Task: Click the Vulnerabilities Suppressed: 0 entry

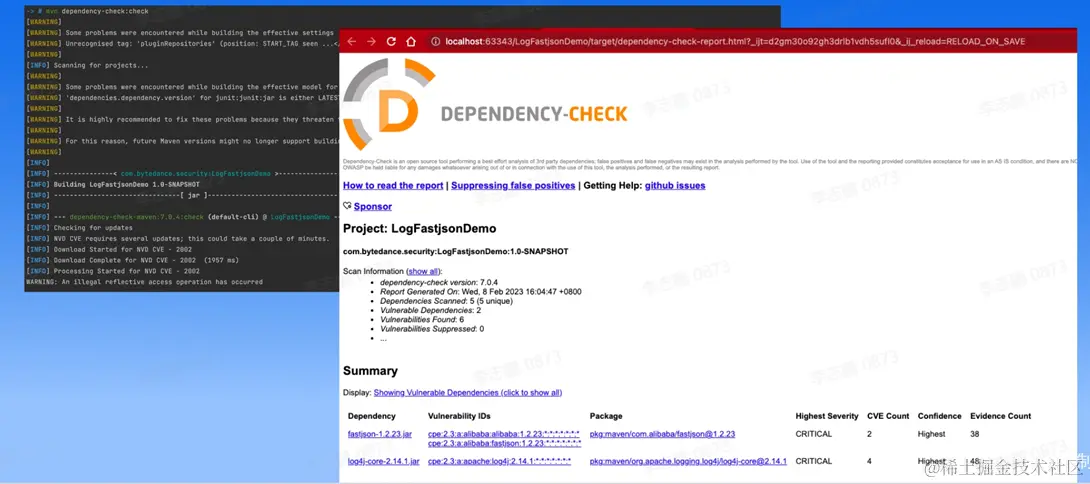Action: (x=432, y=329)
